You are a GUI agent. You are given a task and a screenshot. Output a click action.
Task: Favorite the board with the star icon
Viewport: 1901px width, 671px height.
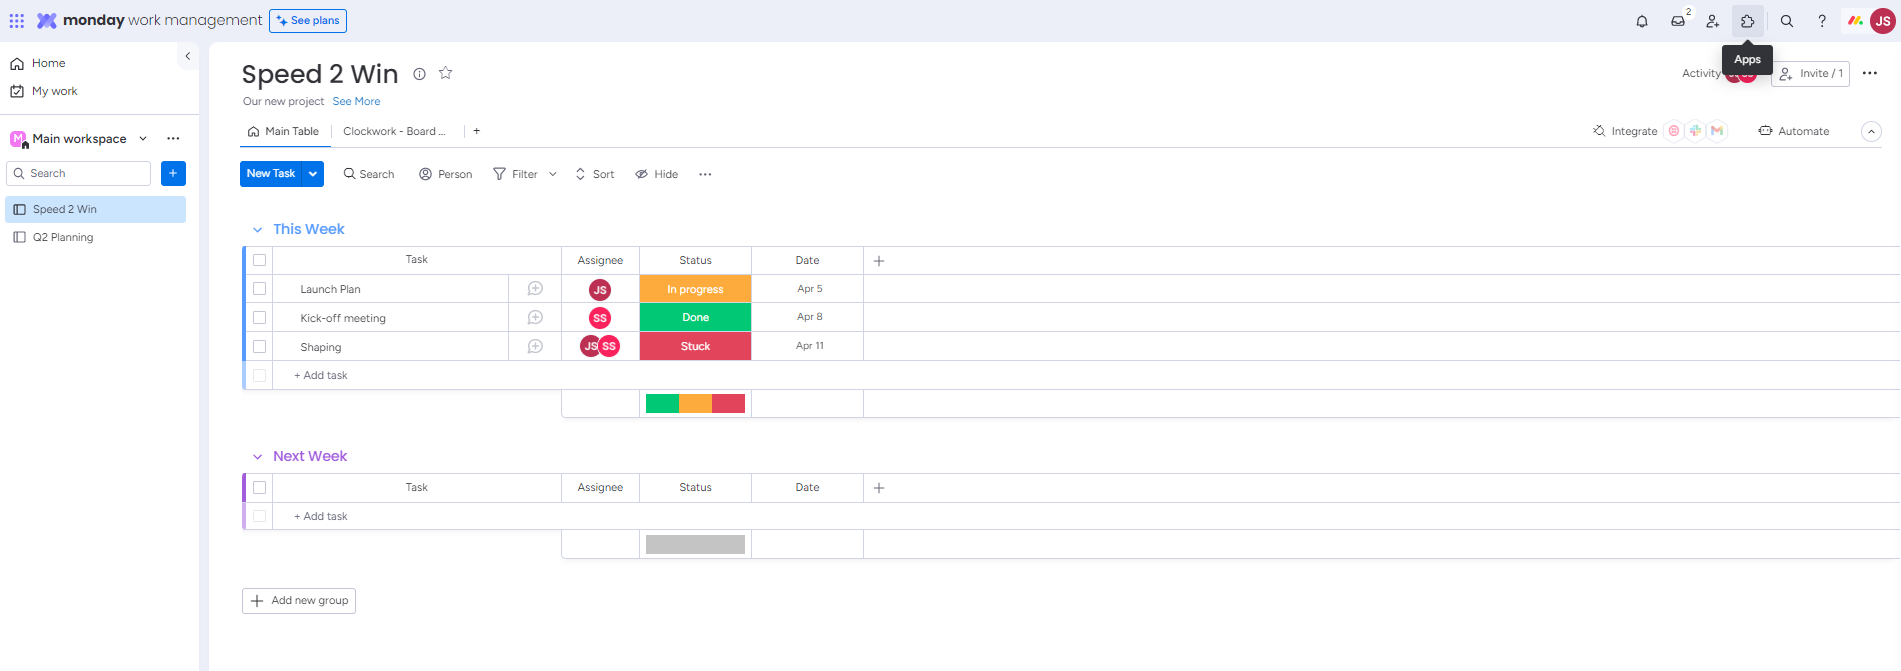click(x=446, y=73)
